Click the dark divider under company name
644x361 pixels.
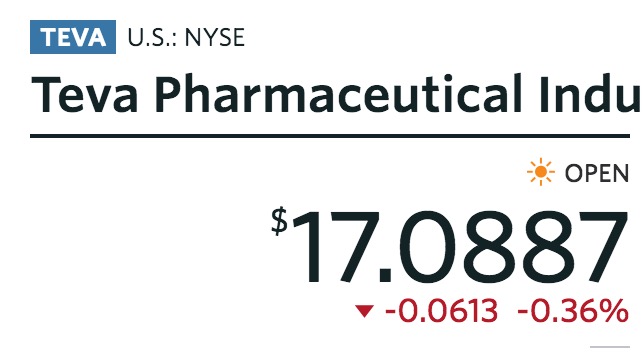(x=330, y=136)
